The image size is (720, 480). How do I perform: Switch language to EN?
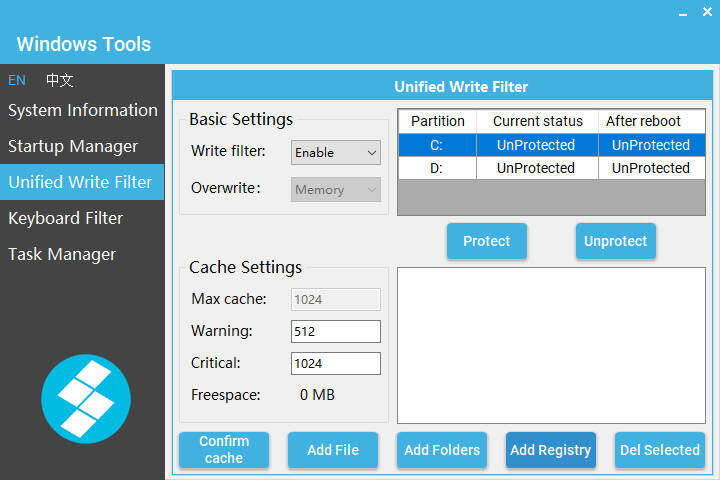tap(17, 80)
